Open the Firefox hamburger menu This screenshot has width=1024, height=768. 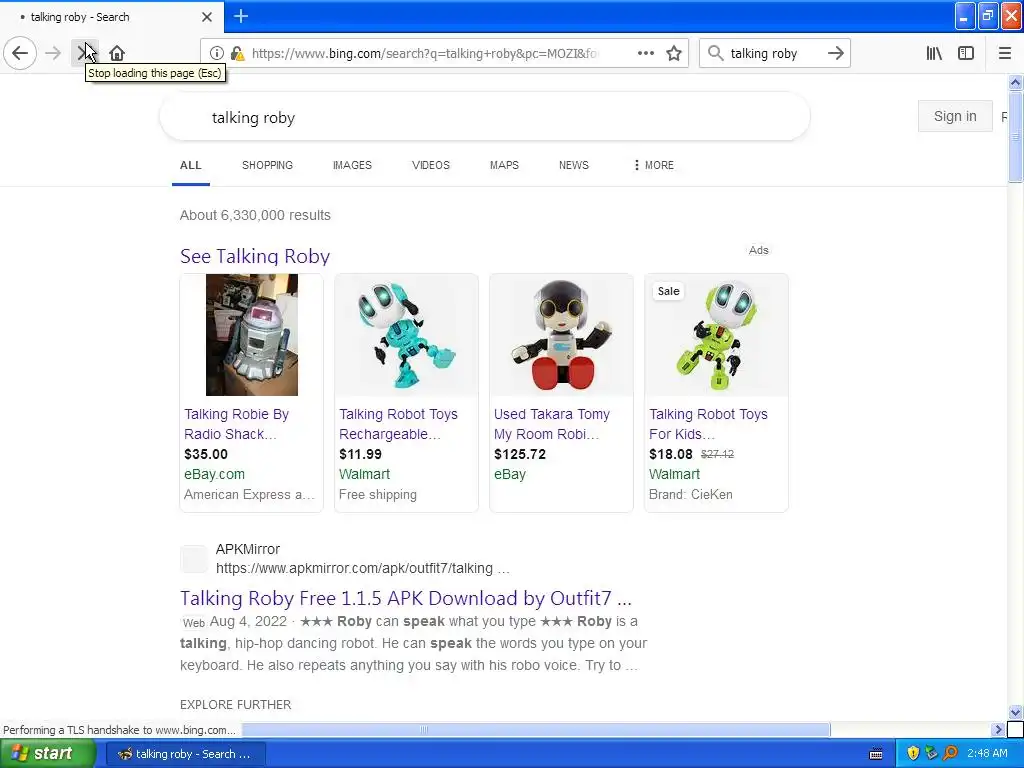tap(1005, 53)
